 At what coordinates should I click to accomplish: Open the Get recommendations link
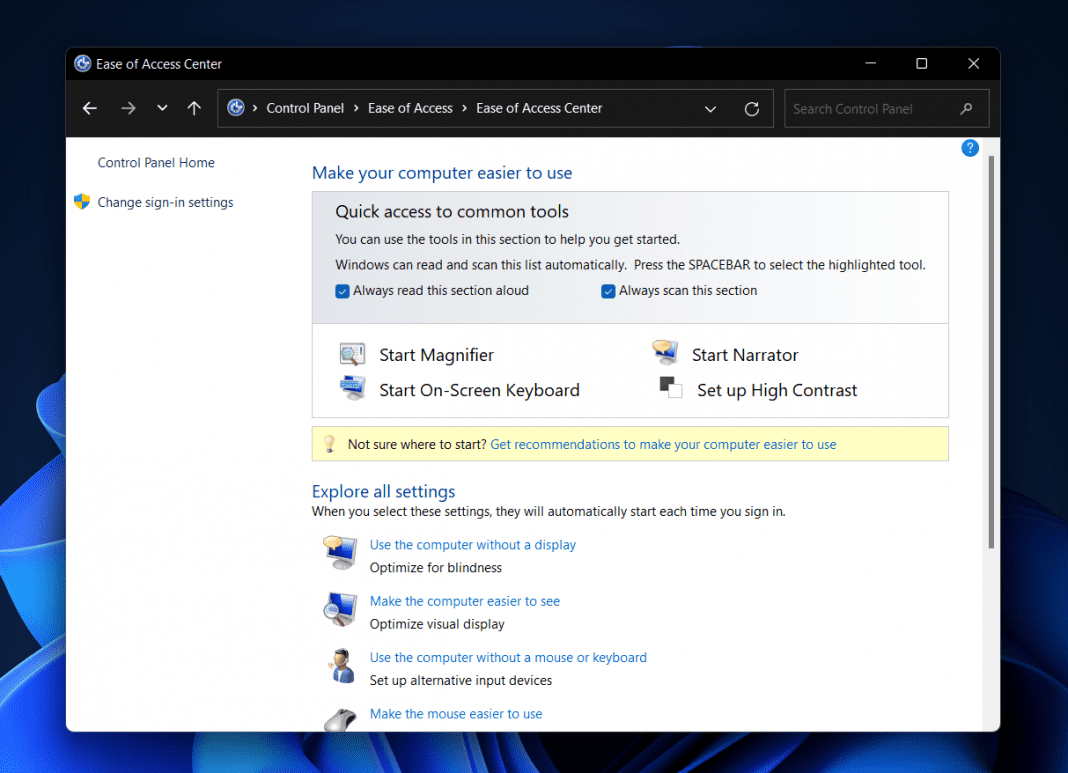[x=664, y=444]
